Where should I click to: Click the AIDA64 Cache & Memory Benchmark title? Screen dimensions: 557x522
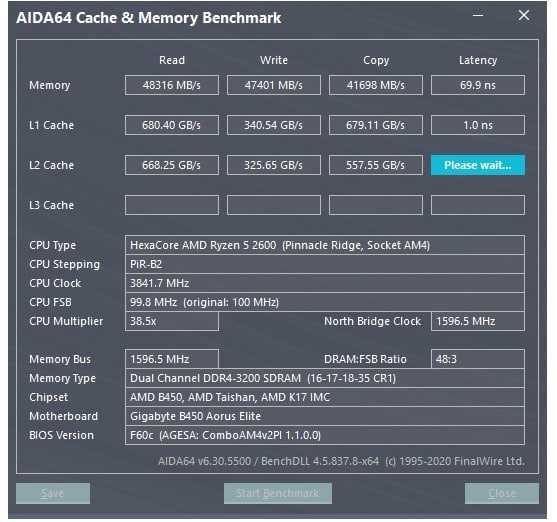click(x=149, y=18)
